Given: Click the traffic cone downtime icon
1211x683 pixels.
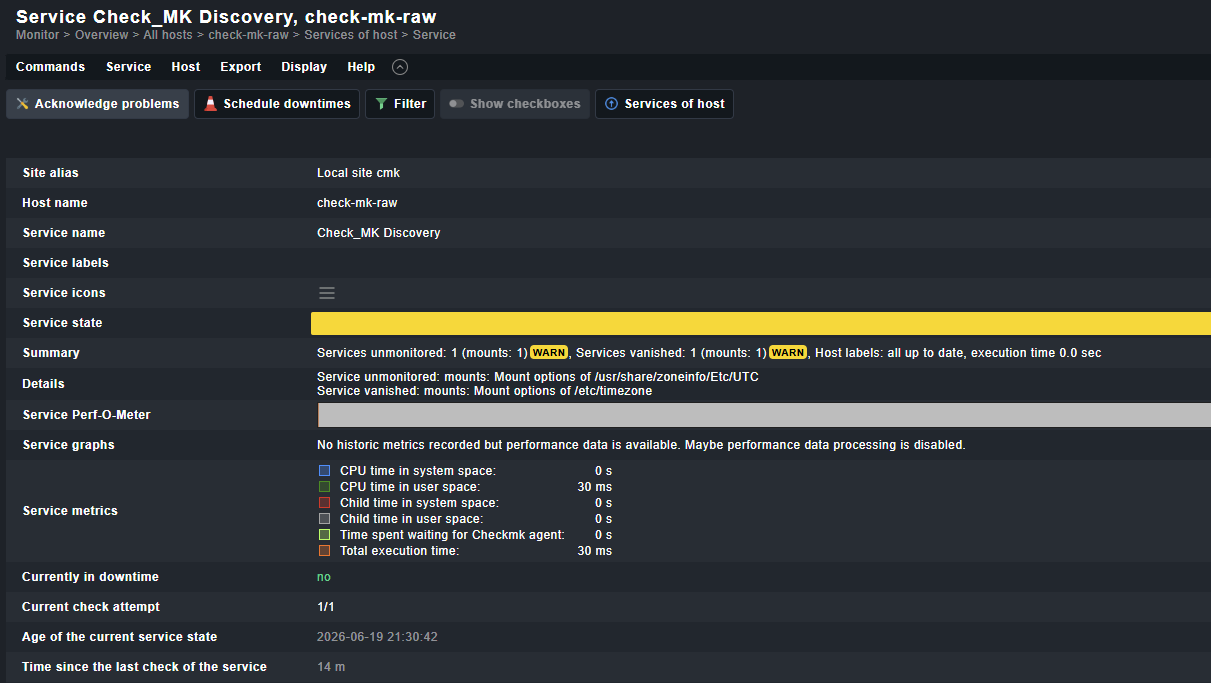Looking at the screenshot, I should pyautogui.click(x=210, y=104).
